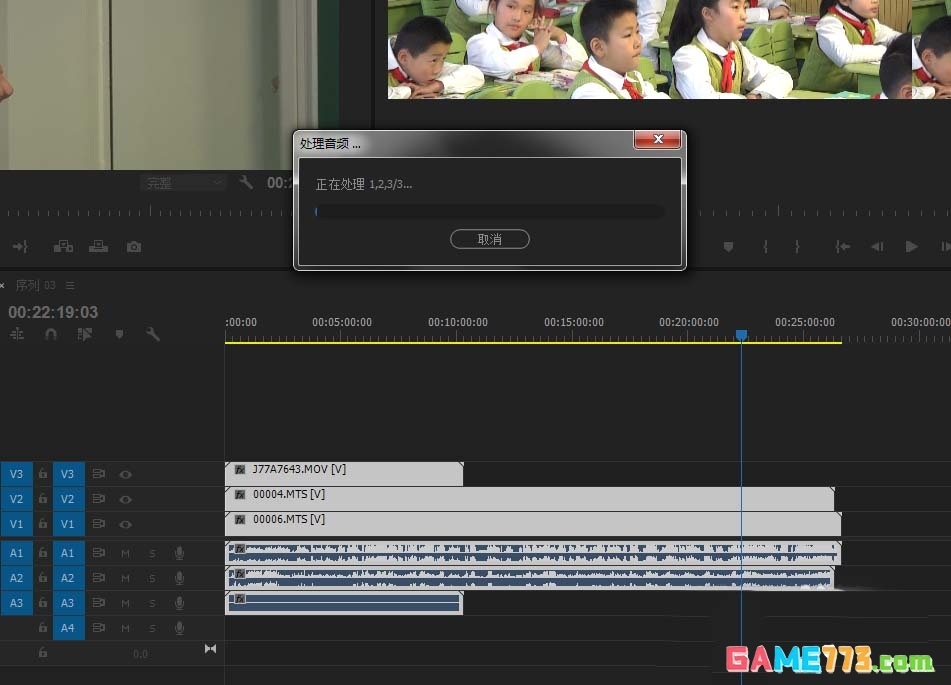The height and width of the screenshot is (685, 951).
Task: Toggle sync lock on V2 track
Action: [99, 498]
